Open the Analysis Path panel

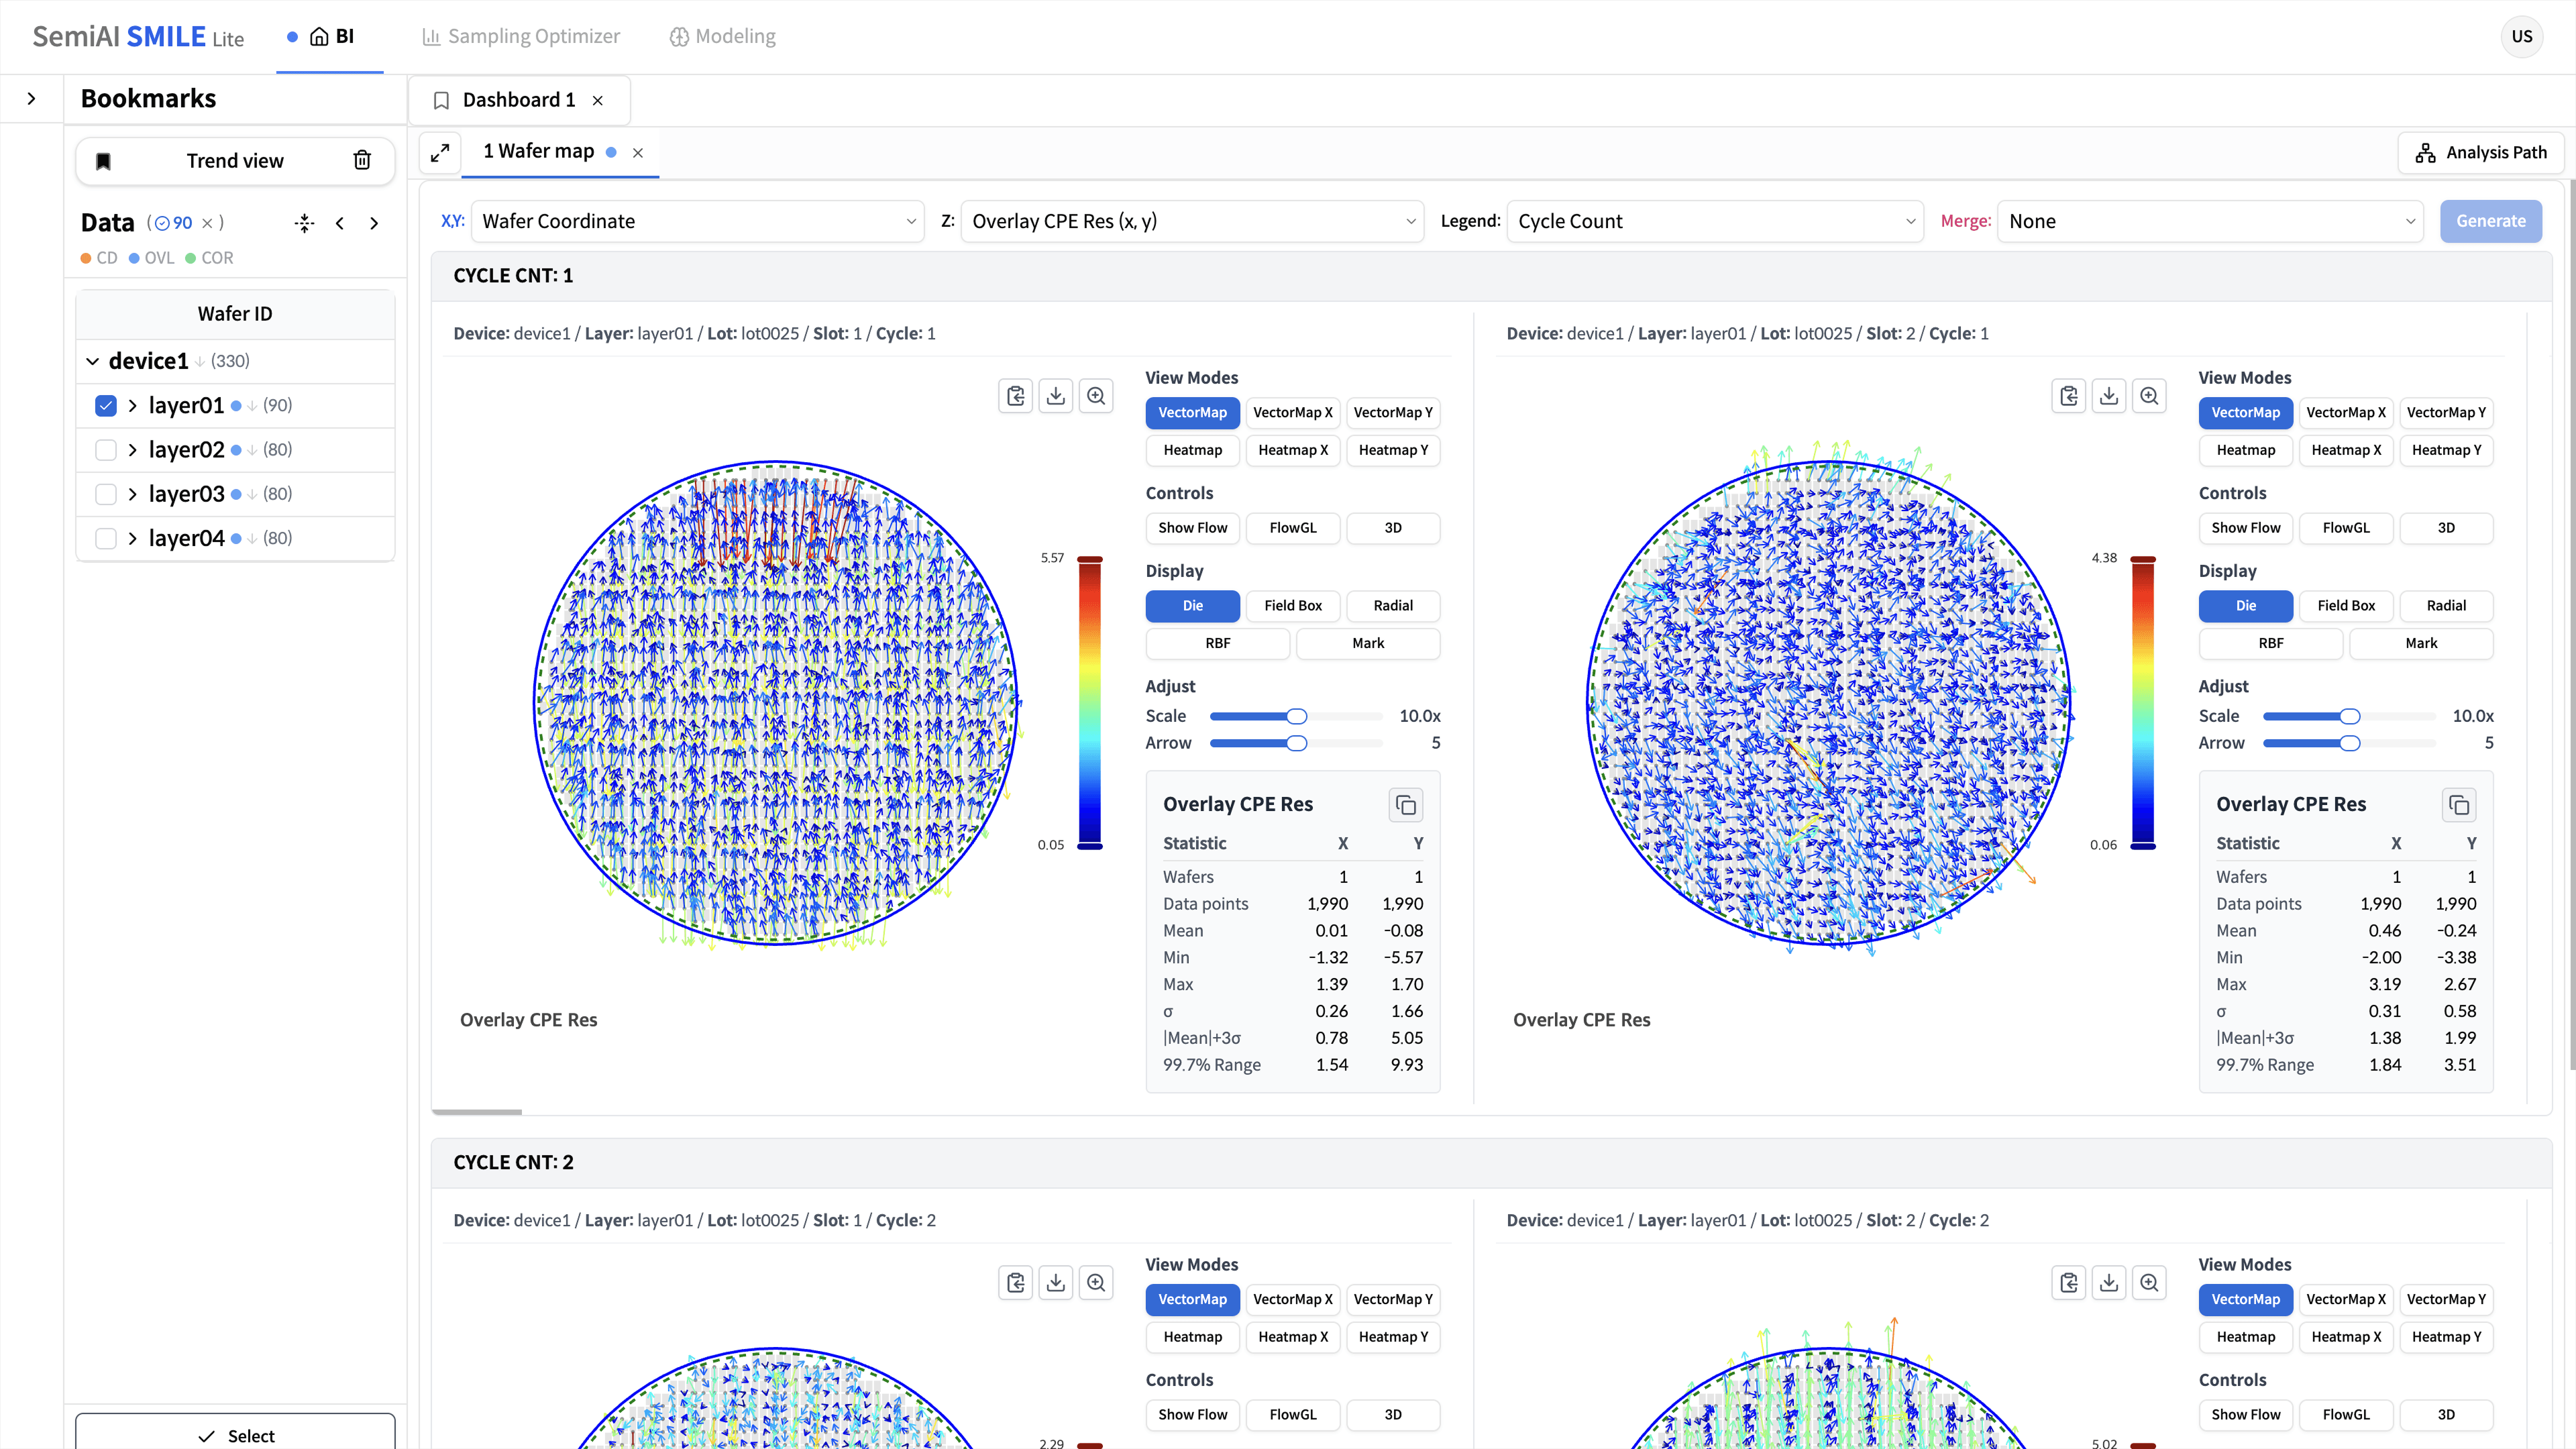[x=2480, y=153]
